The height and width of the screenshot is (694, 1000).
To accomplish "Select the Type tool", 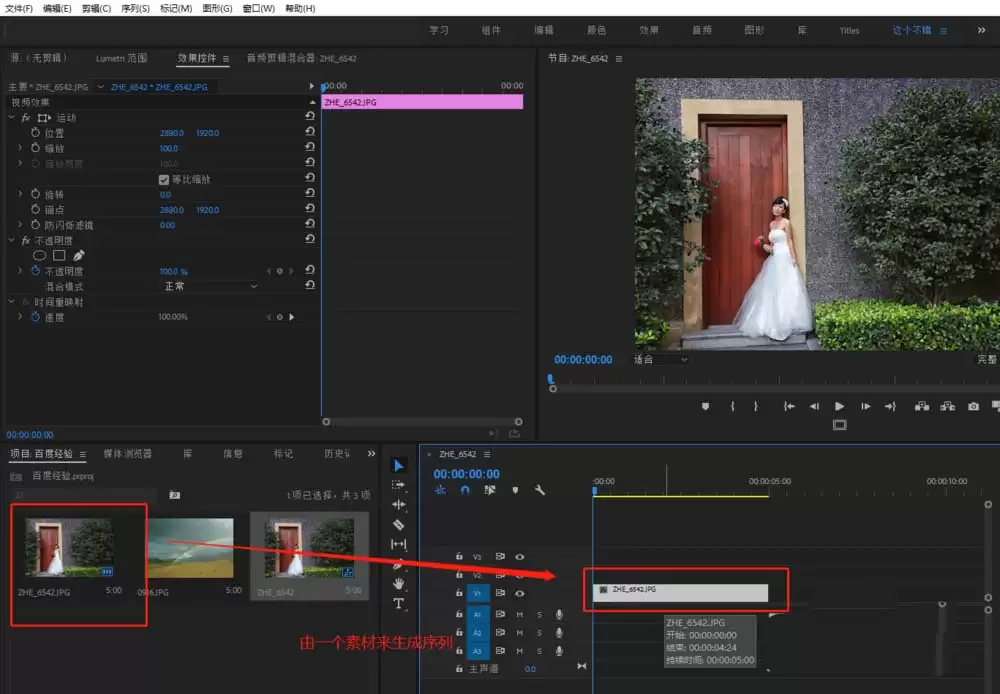I will (x=398, y=604).
